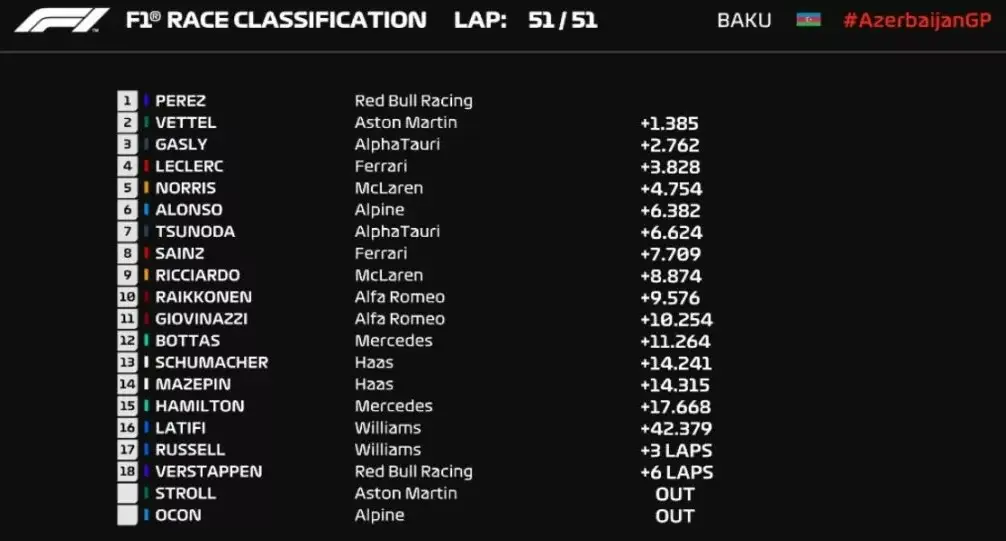Select the VETTEL driver row name
The height and width of the screenshot is (541, 1006).
(x=185, y=123)
